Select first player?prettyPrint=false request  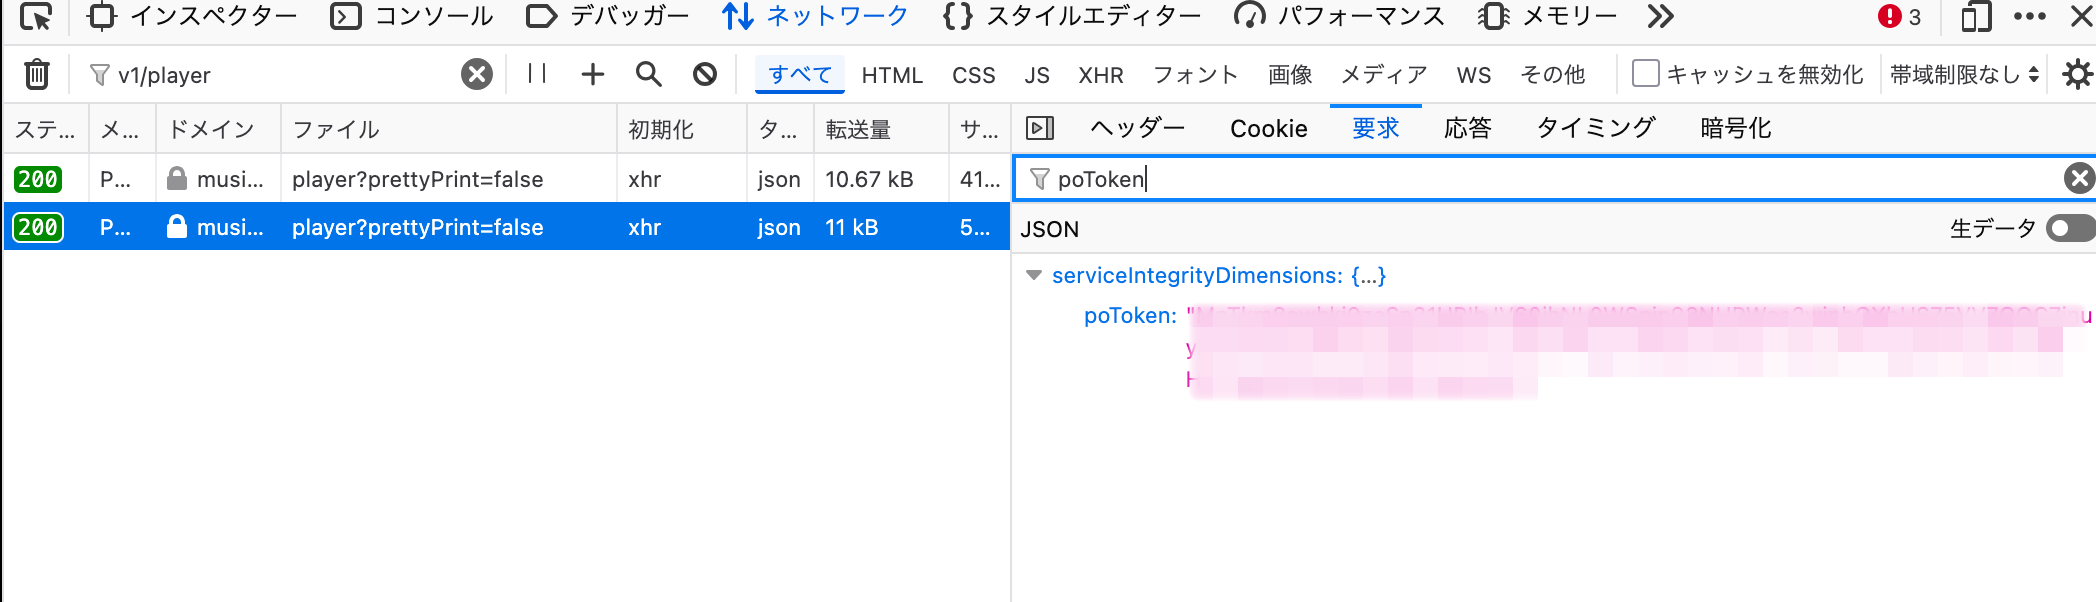(506, 179)
